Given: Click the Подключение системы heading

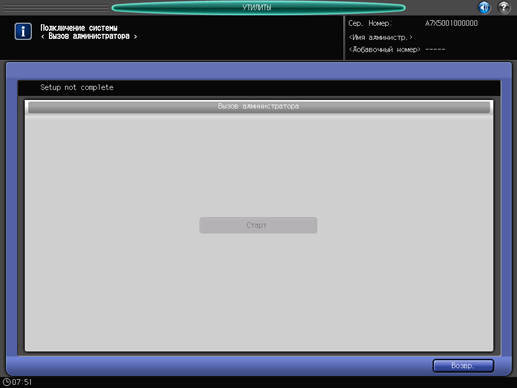Looking at the screenshot, I should point(79,28).
